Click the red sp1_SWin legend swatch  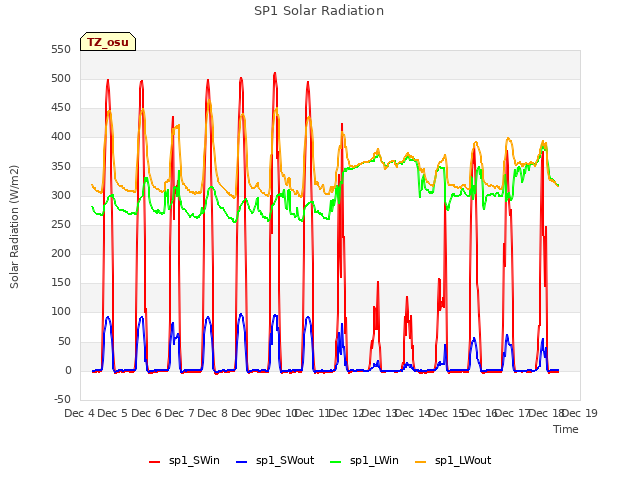pos(155,462)
